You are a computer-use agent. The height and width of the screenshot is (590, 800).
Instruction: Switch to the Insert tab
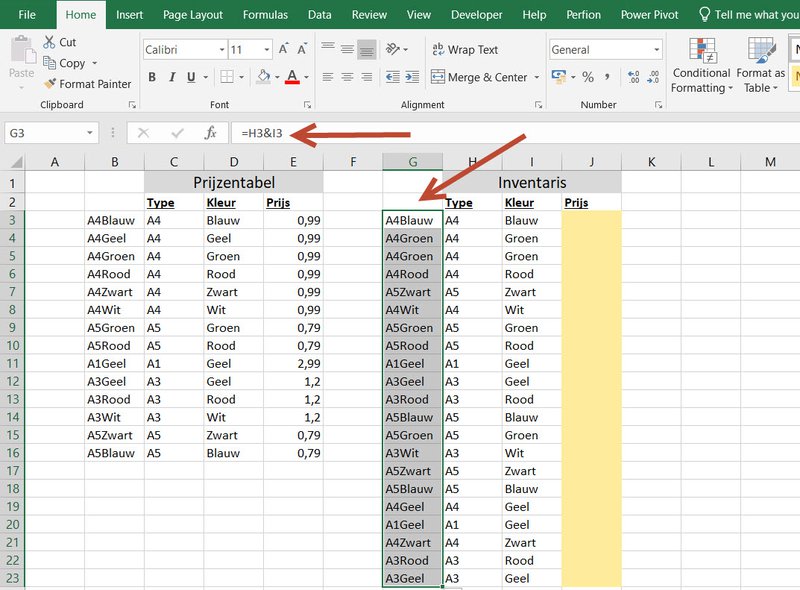pos(129,15)
